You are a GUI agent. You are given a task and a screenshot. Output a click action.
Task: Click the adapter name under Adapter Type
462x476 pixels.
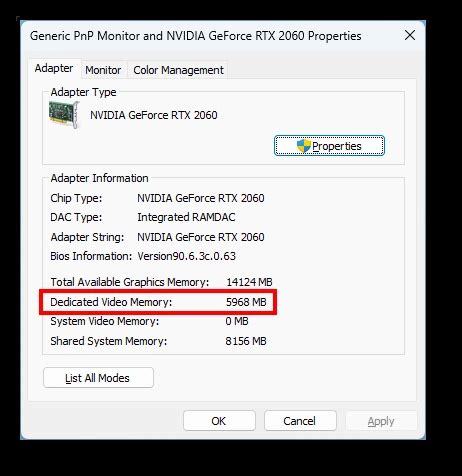(154, 115)
